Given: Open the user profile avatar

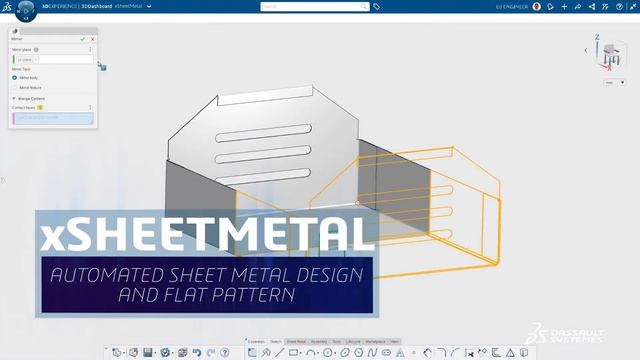Looking at the screenshot, I should click(x=537, y=7).
